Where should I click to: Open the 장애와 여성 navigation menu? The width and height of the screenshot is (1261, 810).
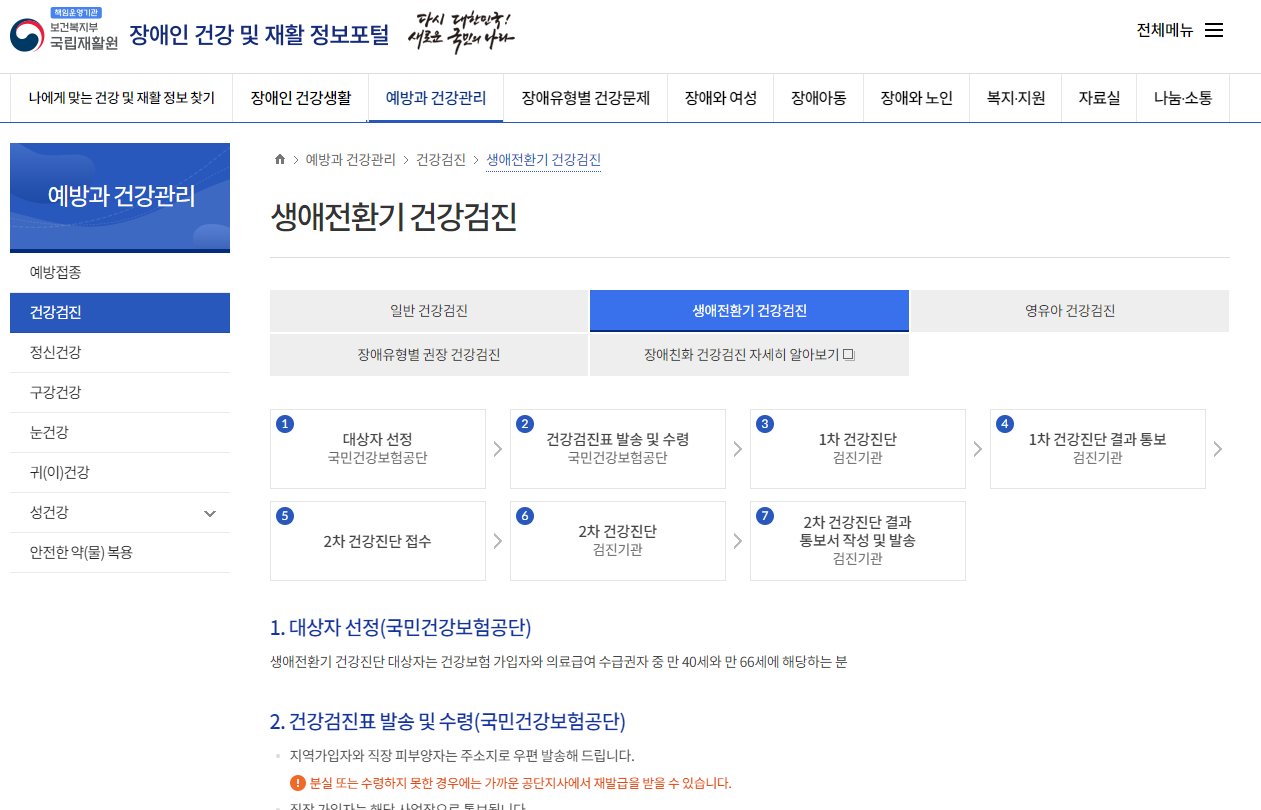click(719, 97)
